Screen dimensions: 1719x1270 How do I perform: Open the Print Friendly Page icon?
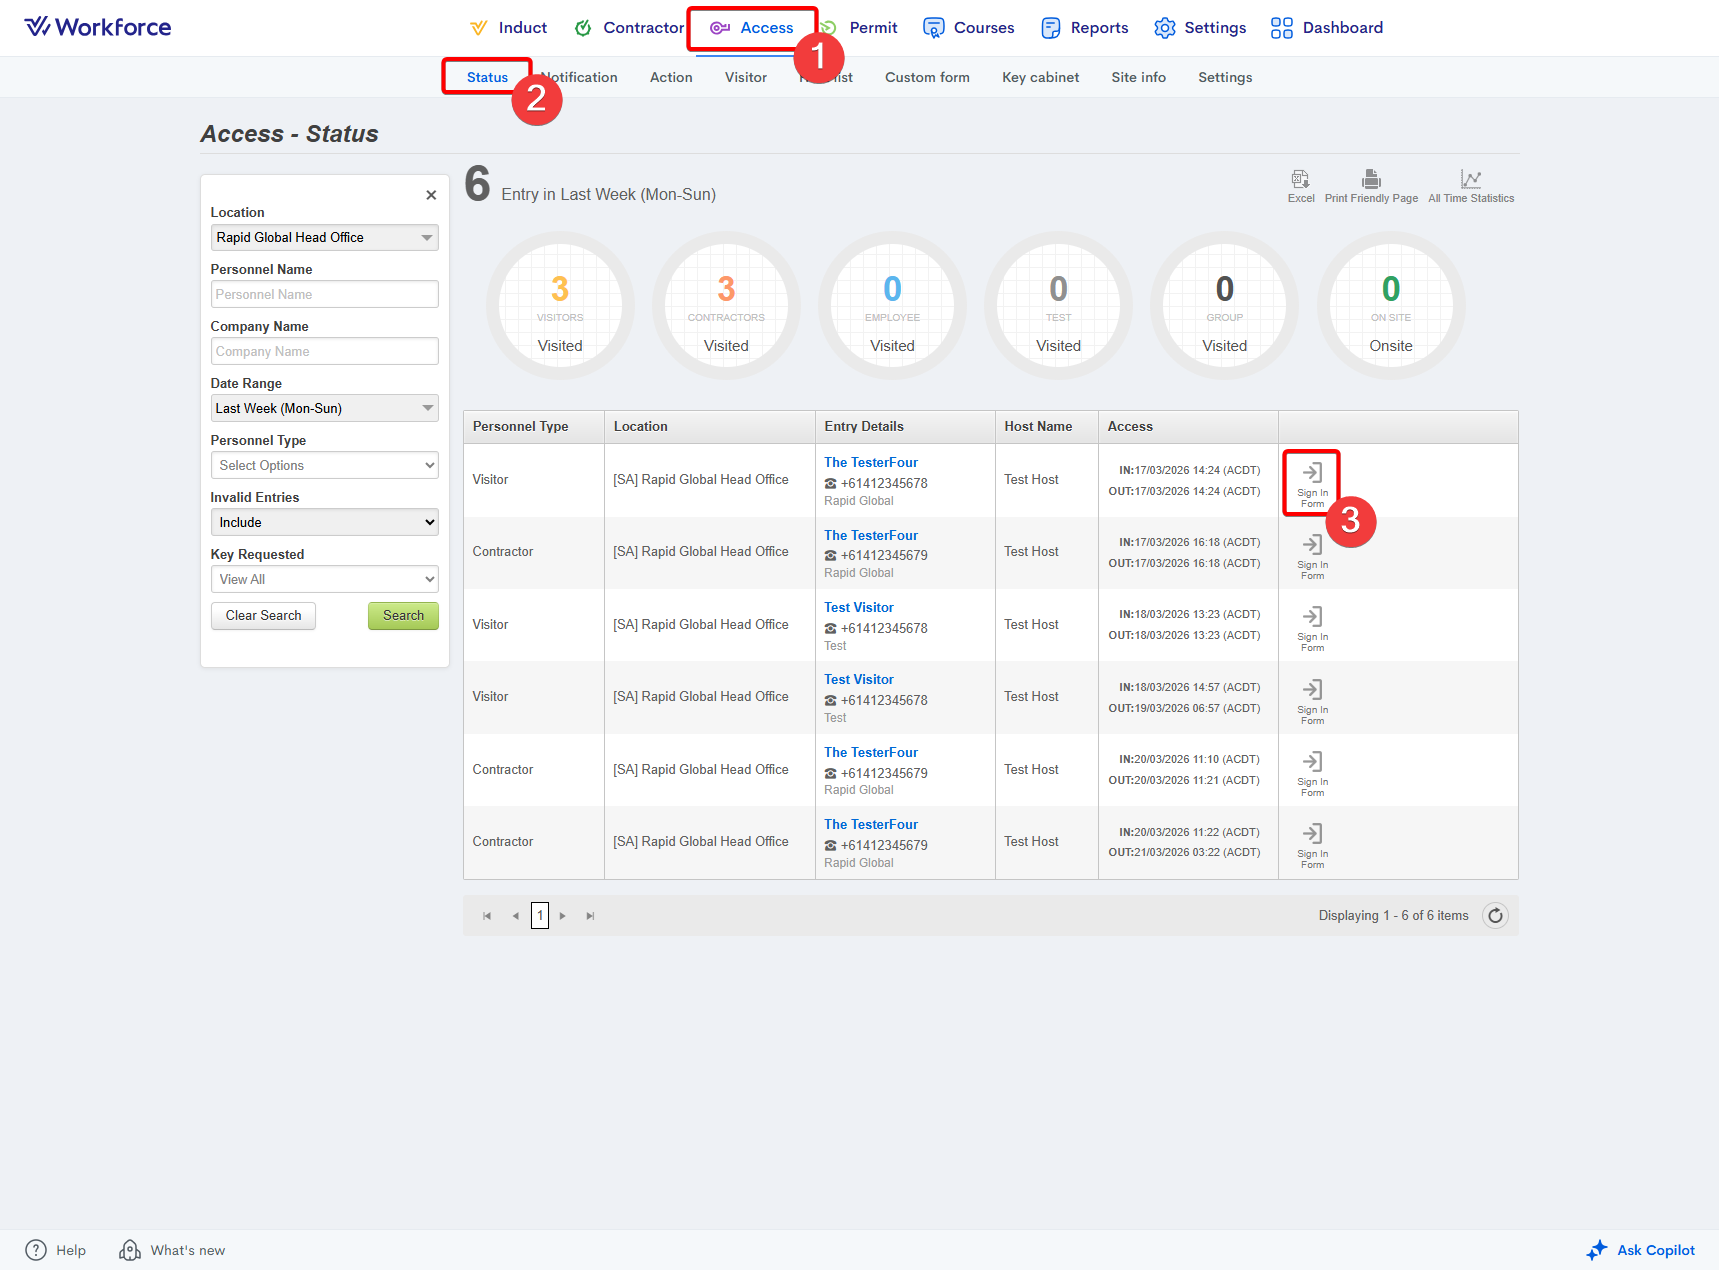tap(1371, 180)
